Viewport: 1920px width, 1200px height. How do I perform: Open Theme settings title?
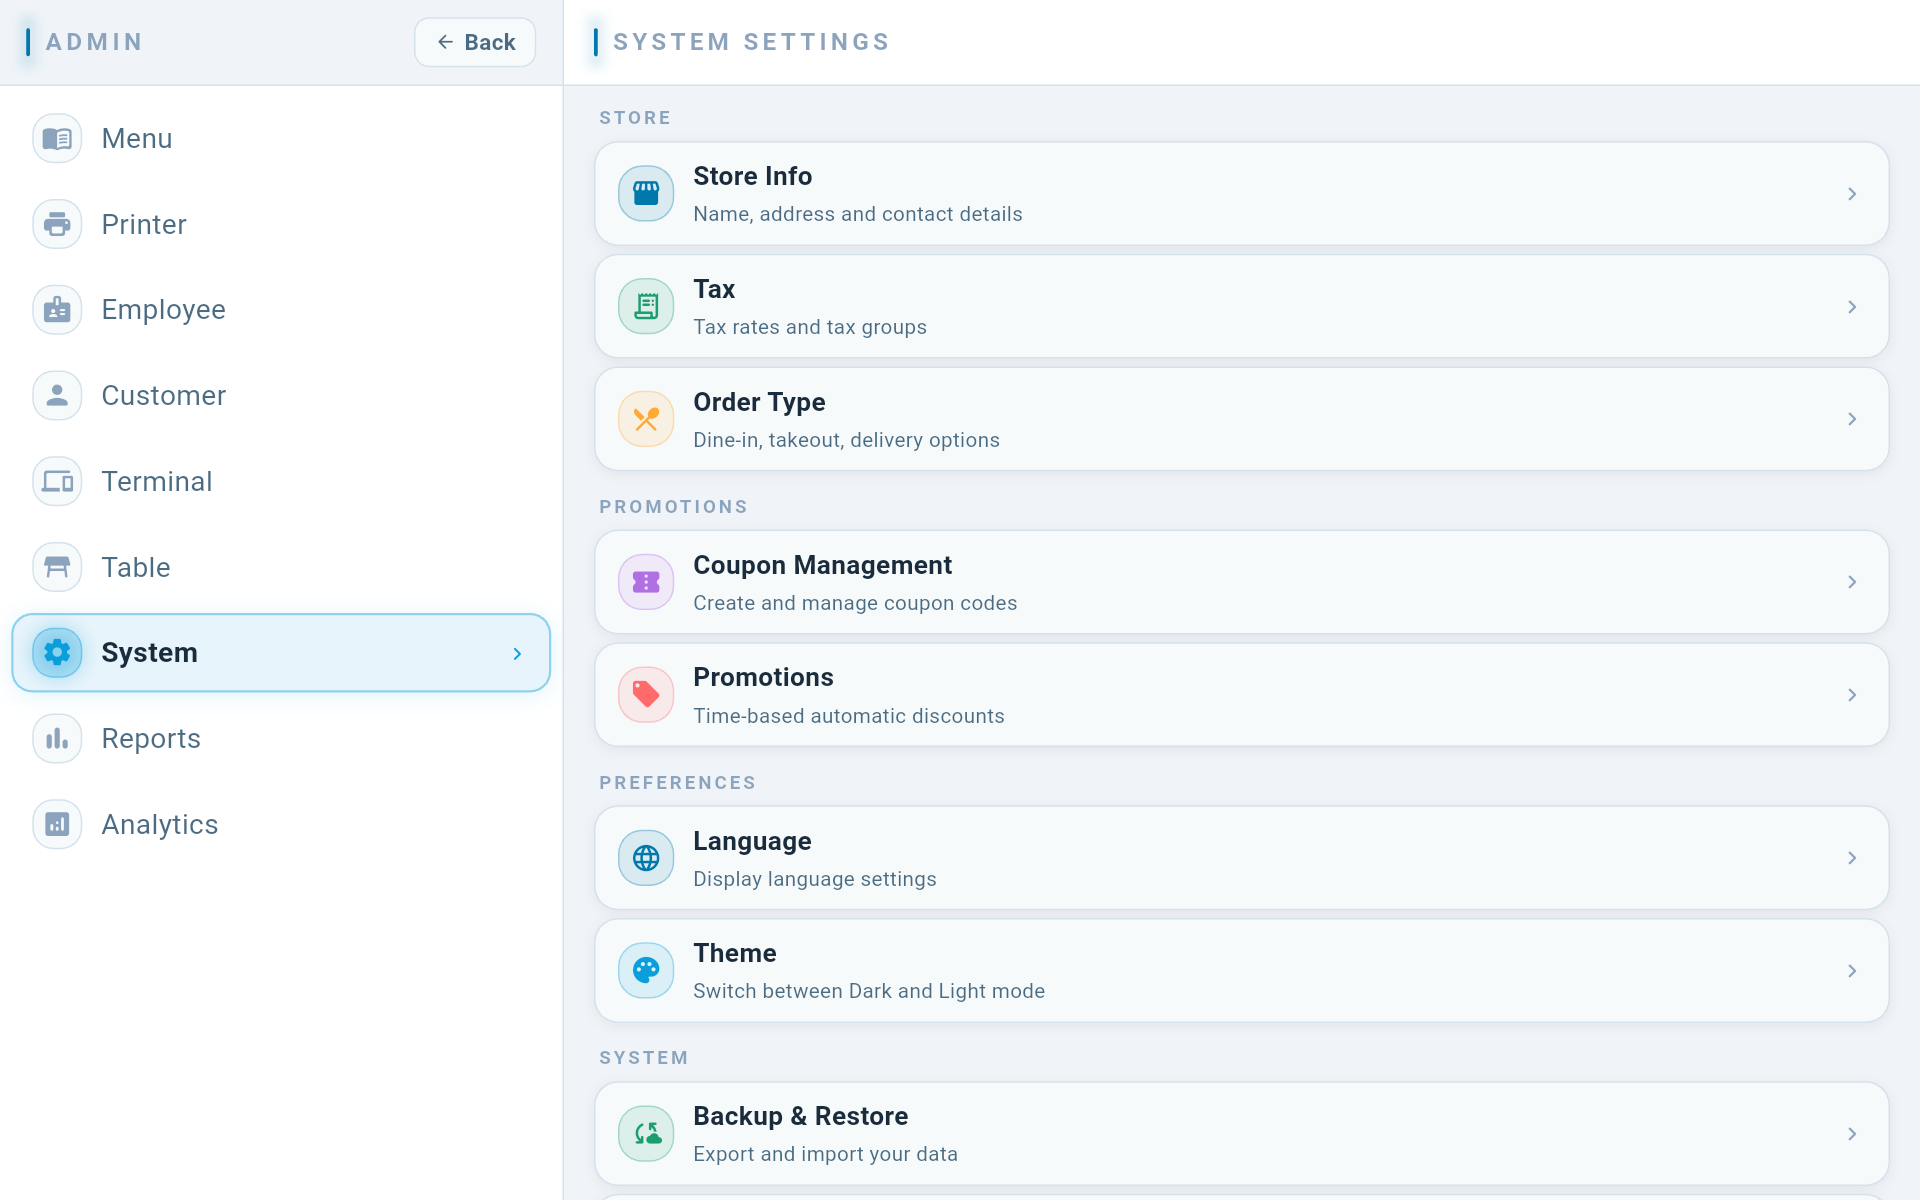[734, 953]
